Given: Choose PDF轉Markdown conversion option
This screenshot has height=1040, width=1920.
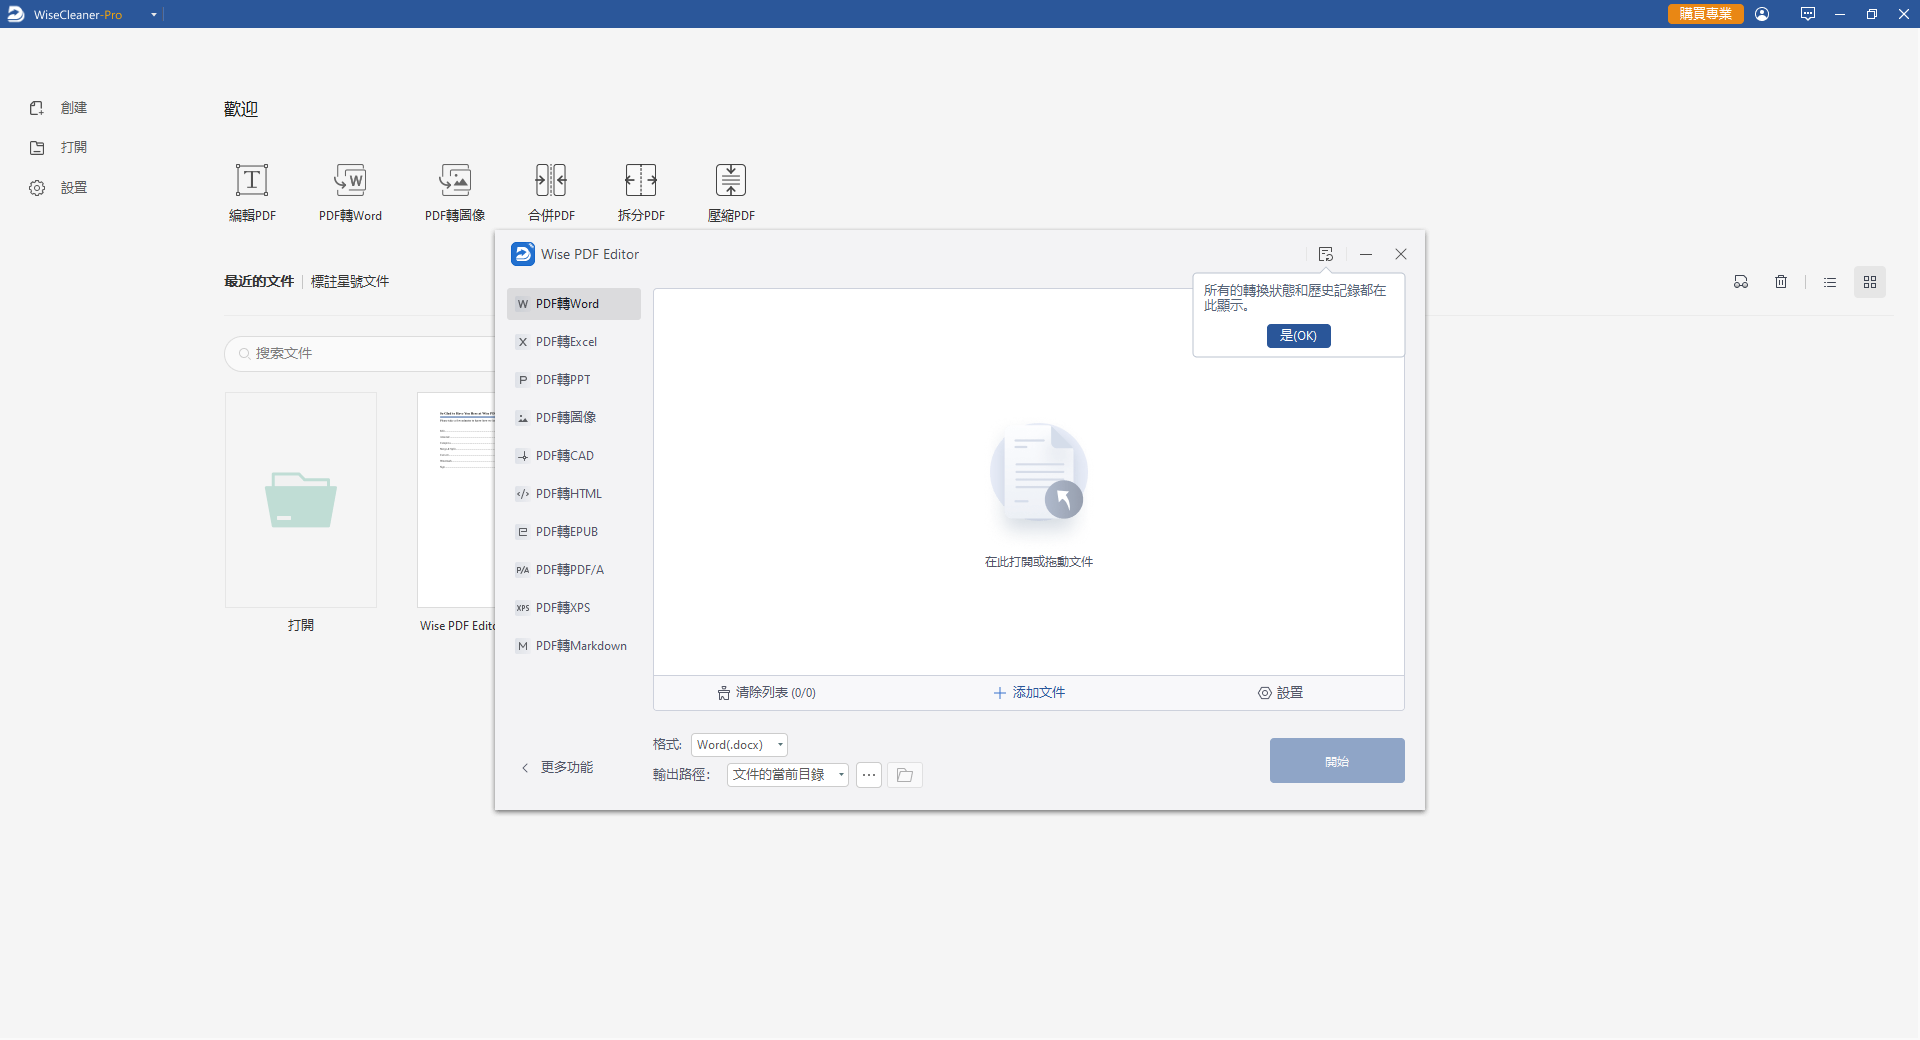Looking at the screenshot, I should point(574,646).
